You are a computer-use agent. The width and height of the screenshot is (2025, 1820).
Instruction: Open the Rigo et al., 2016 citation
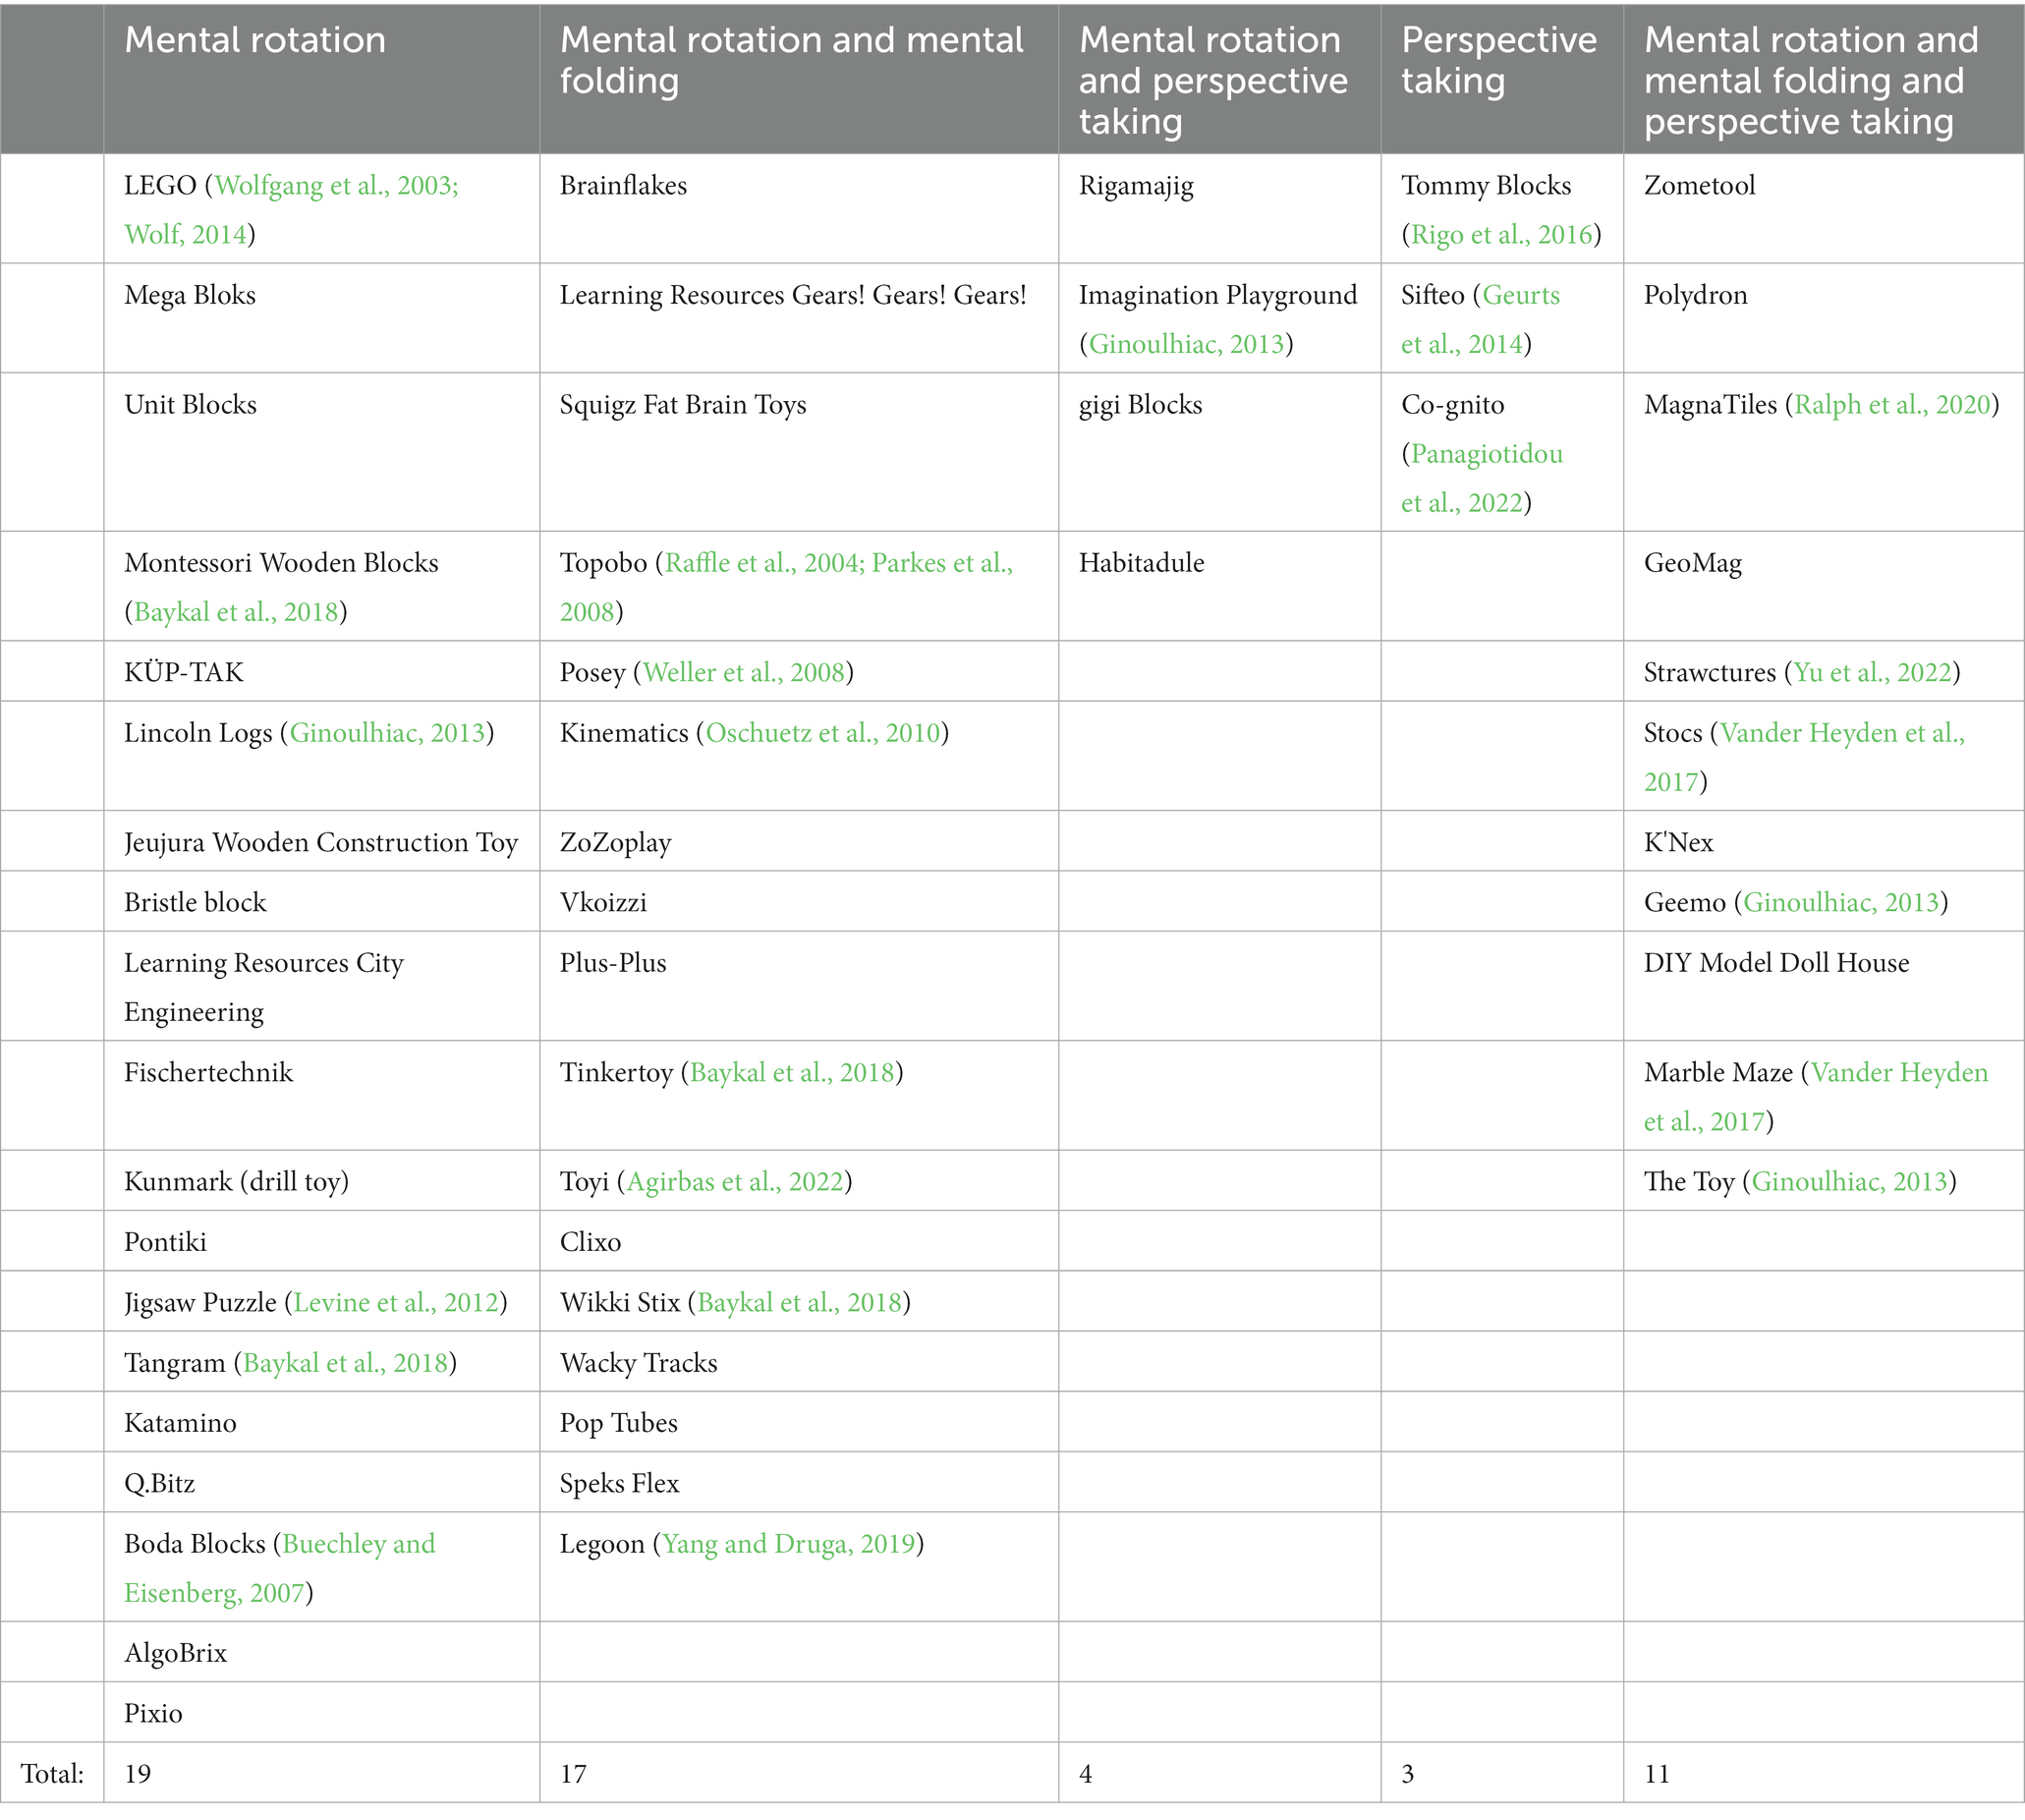[1502, 235]
